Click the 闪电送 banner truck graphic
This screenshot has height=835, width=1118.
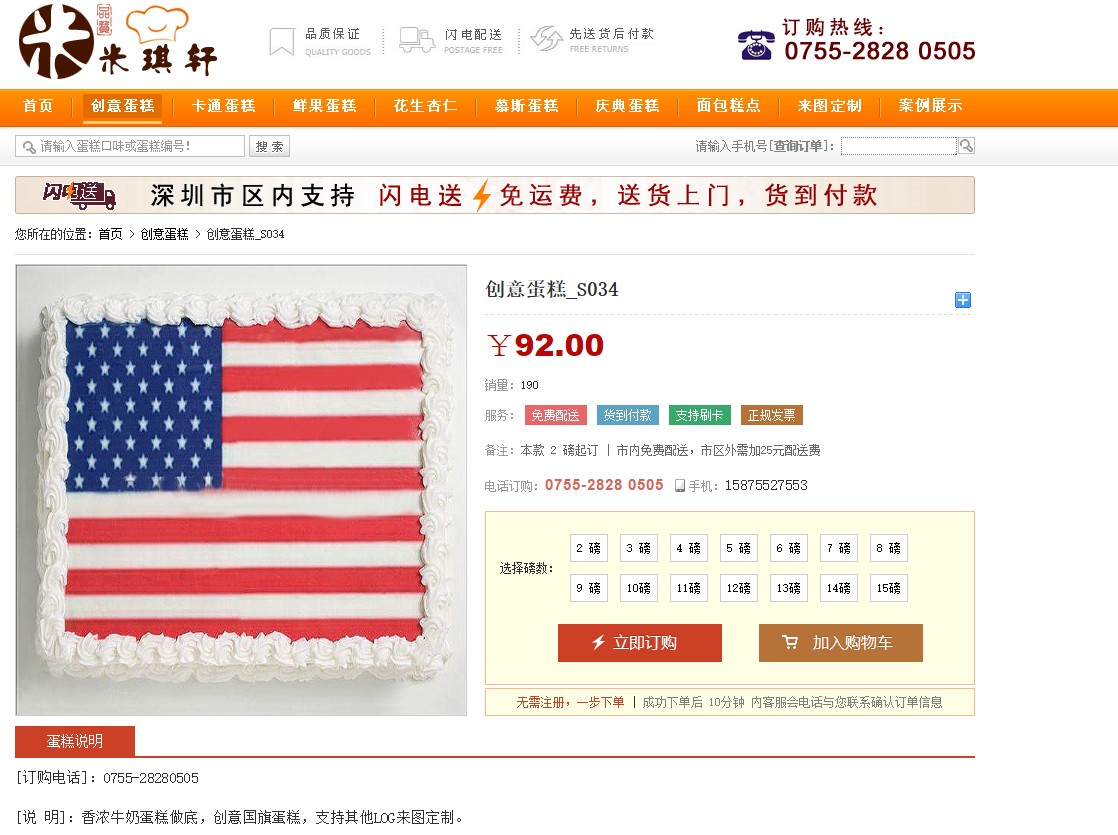coord(79,195)
